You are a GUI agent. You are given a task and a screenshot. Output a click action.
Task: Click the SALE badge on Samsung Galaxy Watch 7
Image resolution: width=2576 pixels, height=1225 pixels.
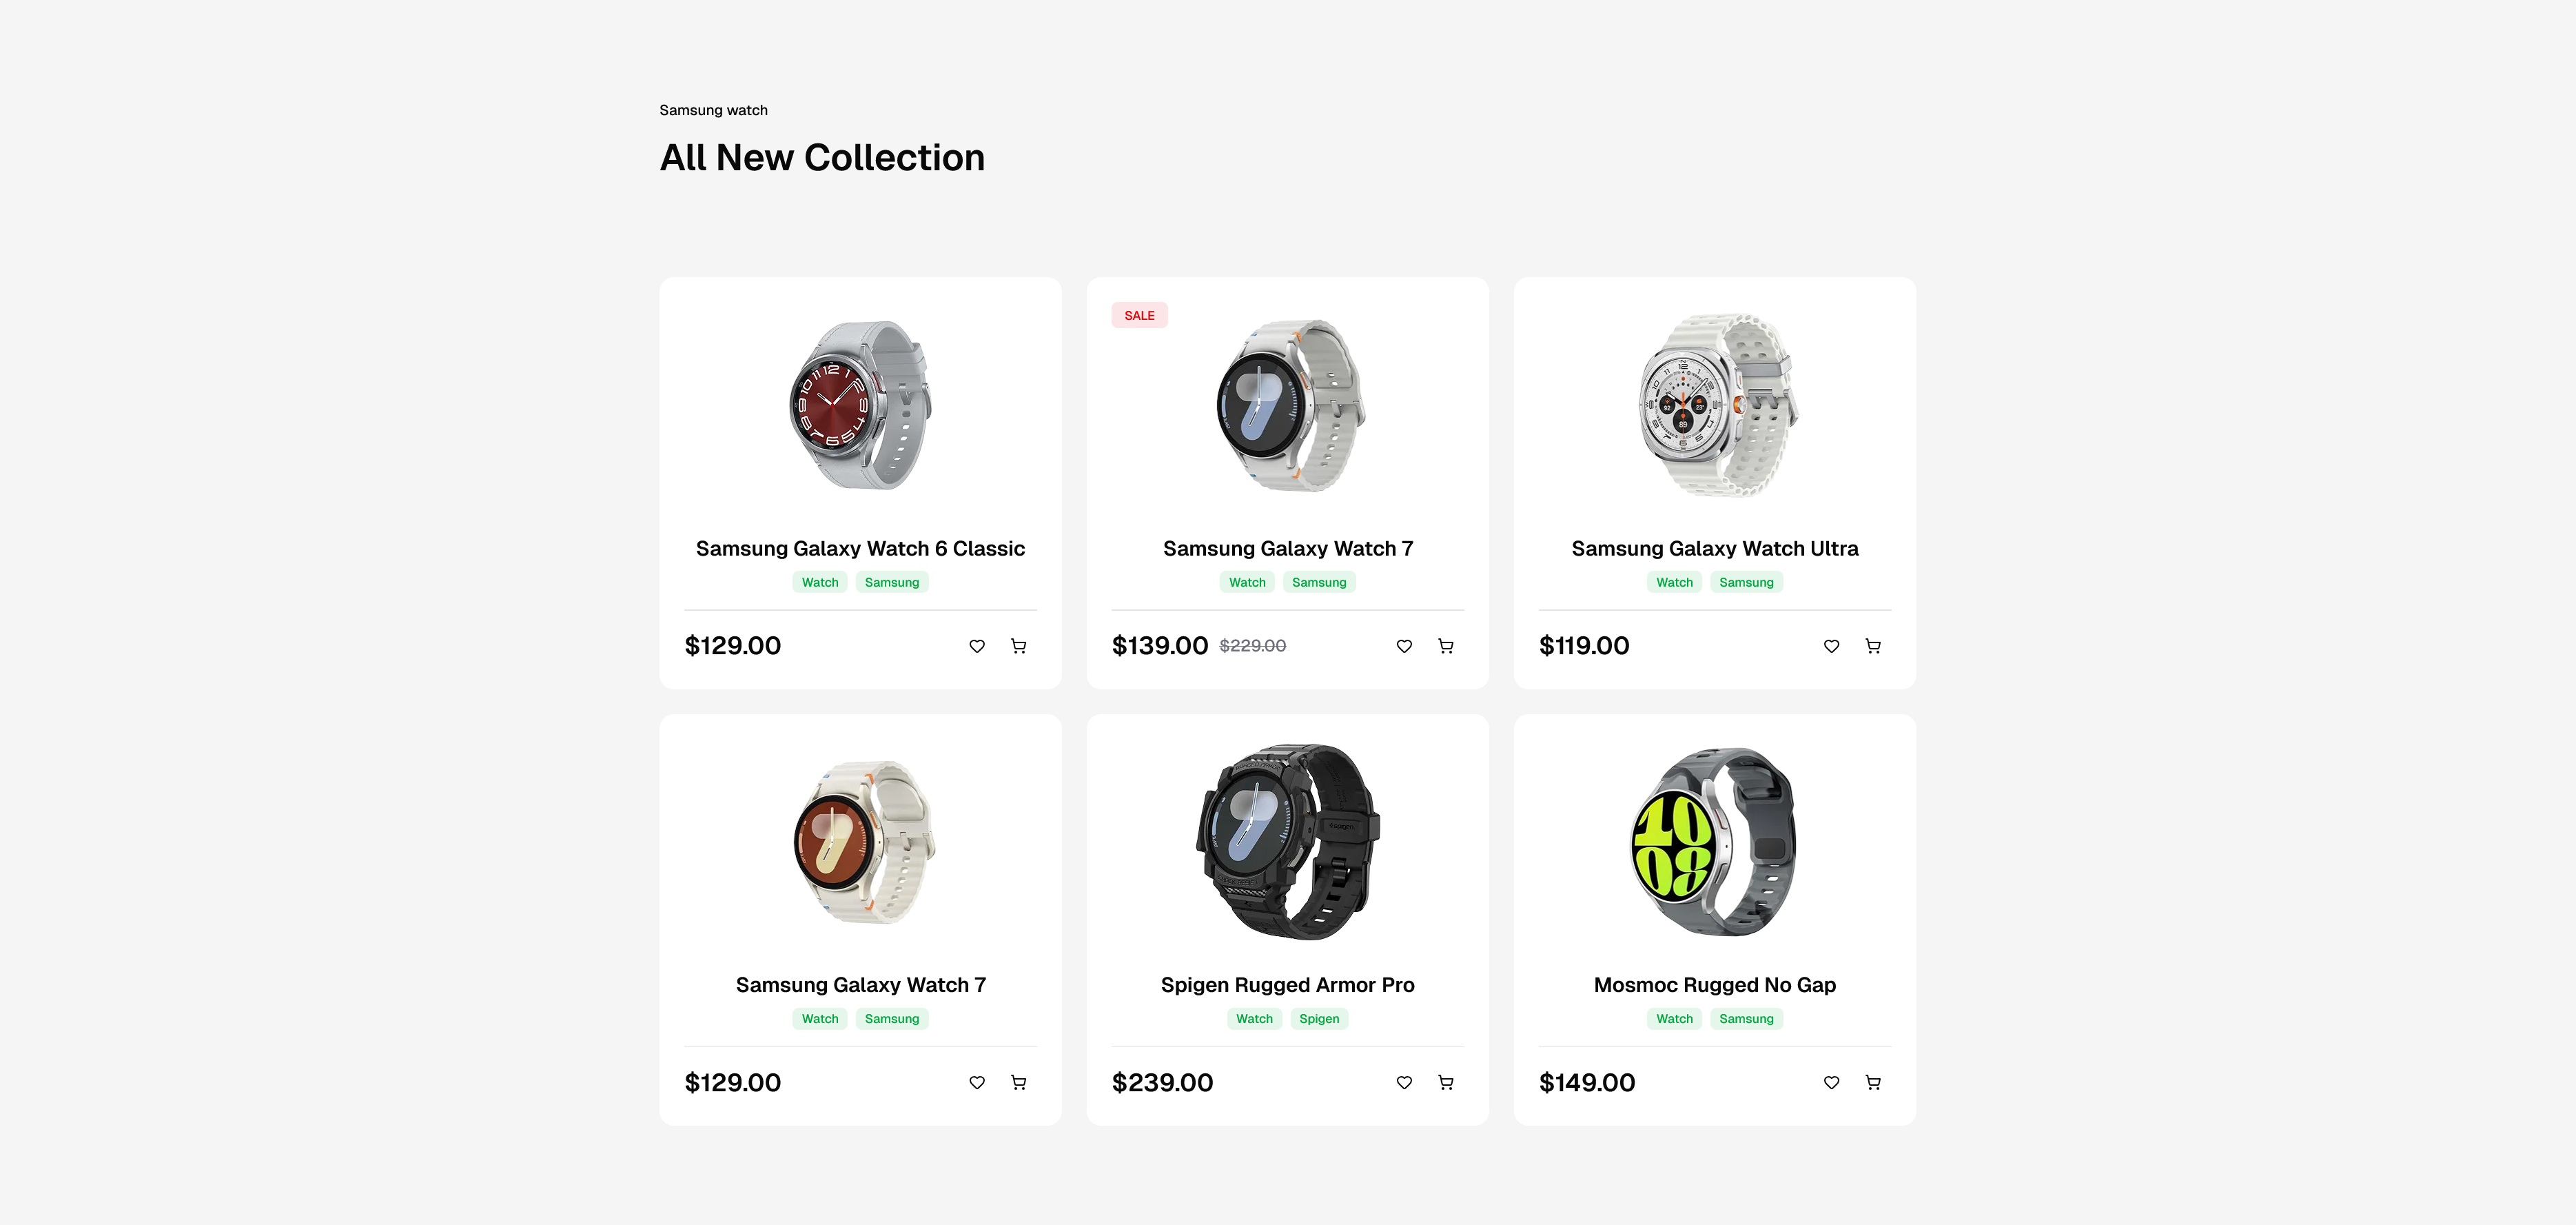tap(1139, 315)
